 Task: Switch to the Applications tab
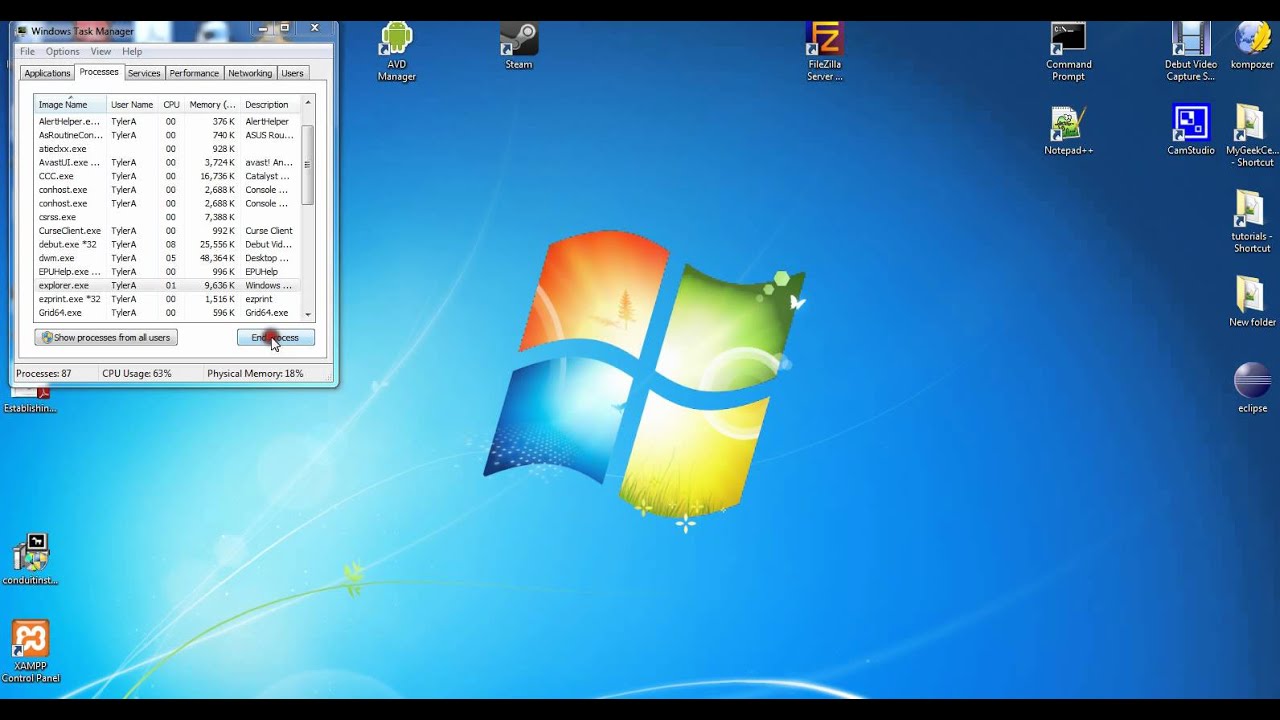[x=47, y=73]
